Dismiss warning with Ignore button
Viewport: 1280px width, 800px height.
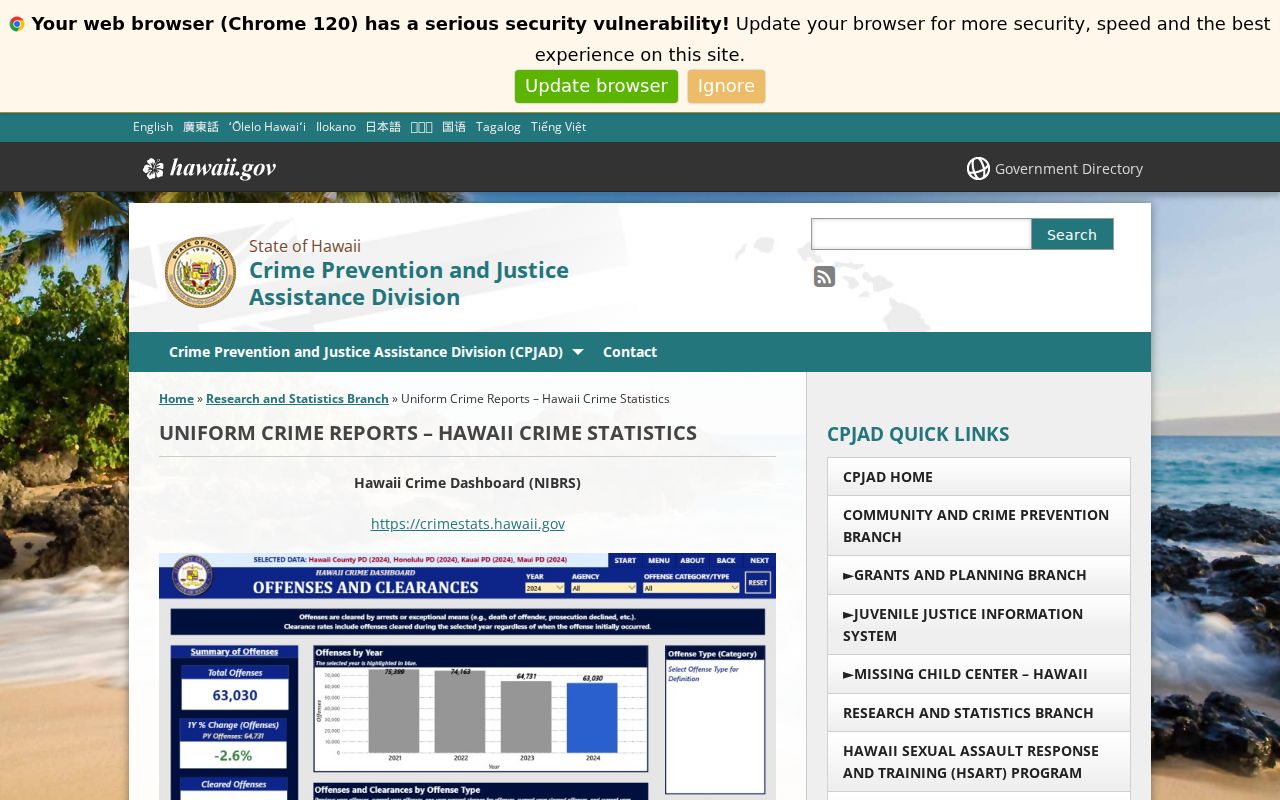point(726,86)
